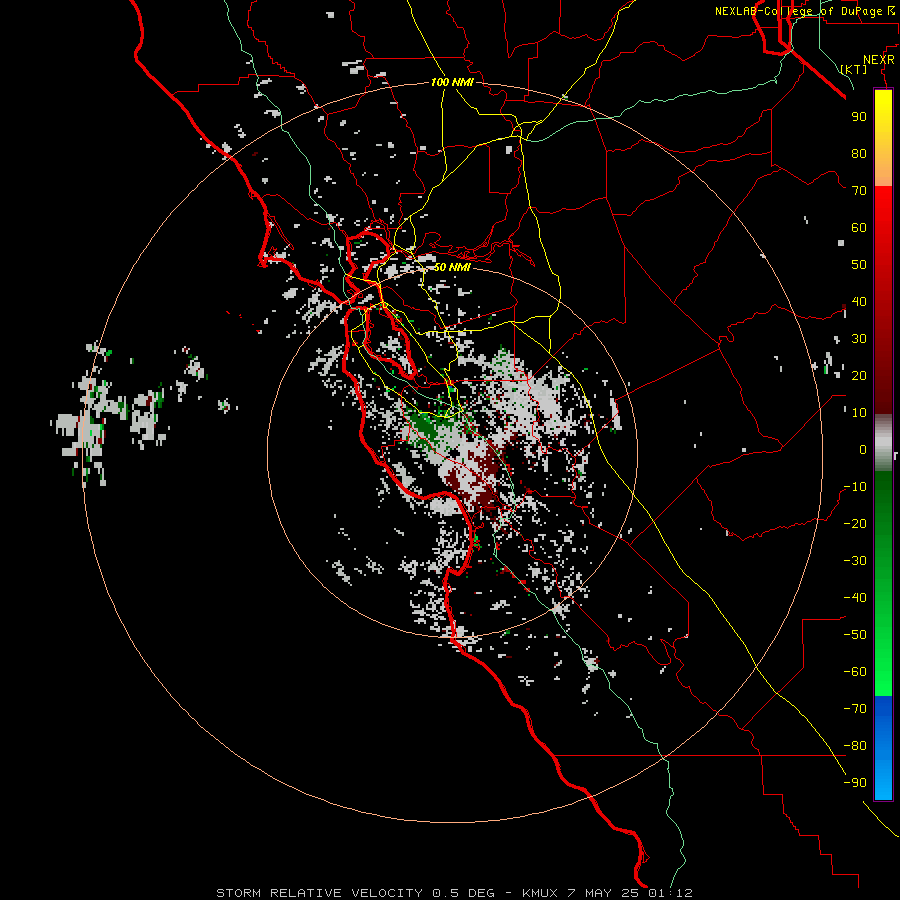Screen dimensions: 900x900
Task: Pick the orange band on the velocity scale
Action: [883, 170]
